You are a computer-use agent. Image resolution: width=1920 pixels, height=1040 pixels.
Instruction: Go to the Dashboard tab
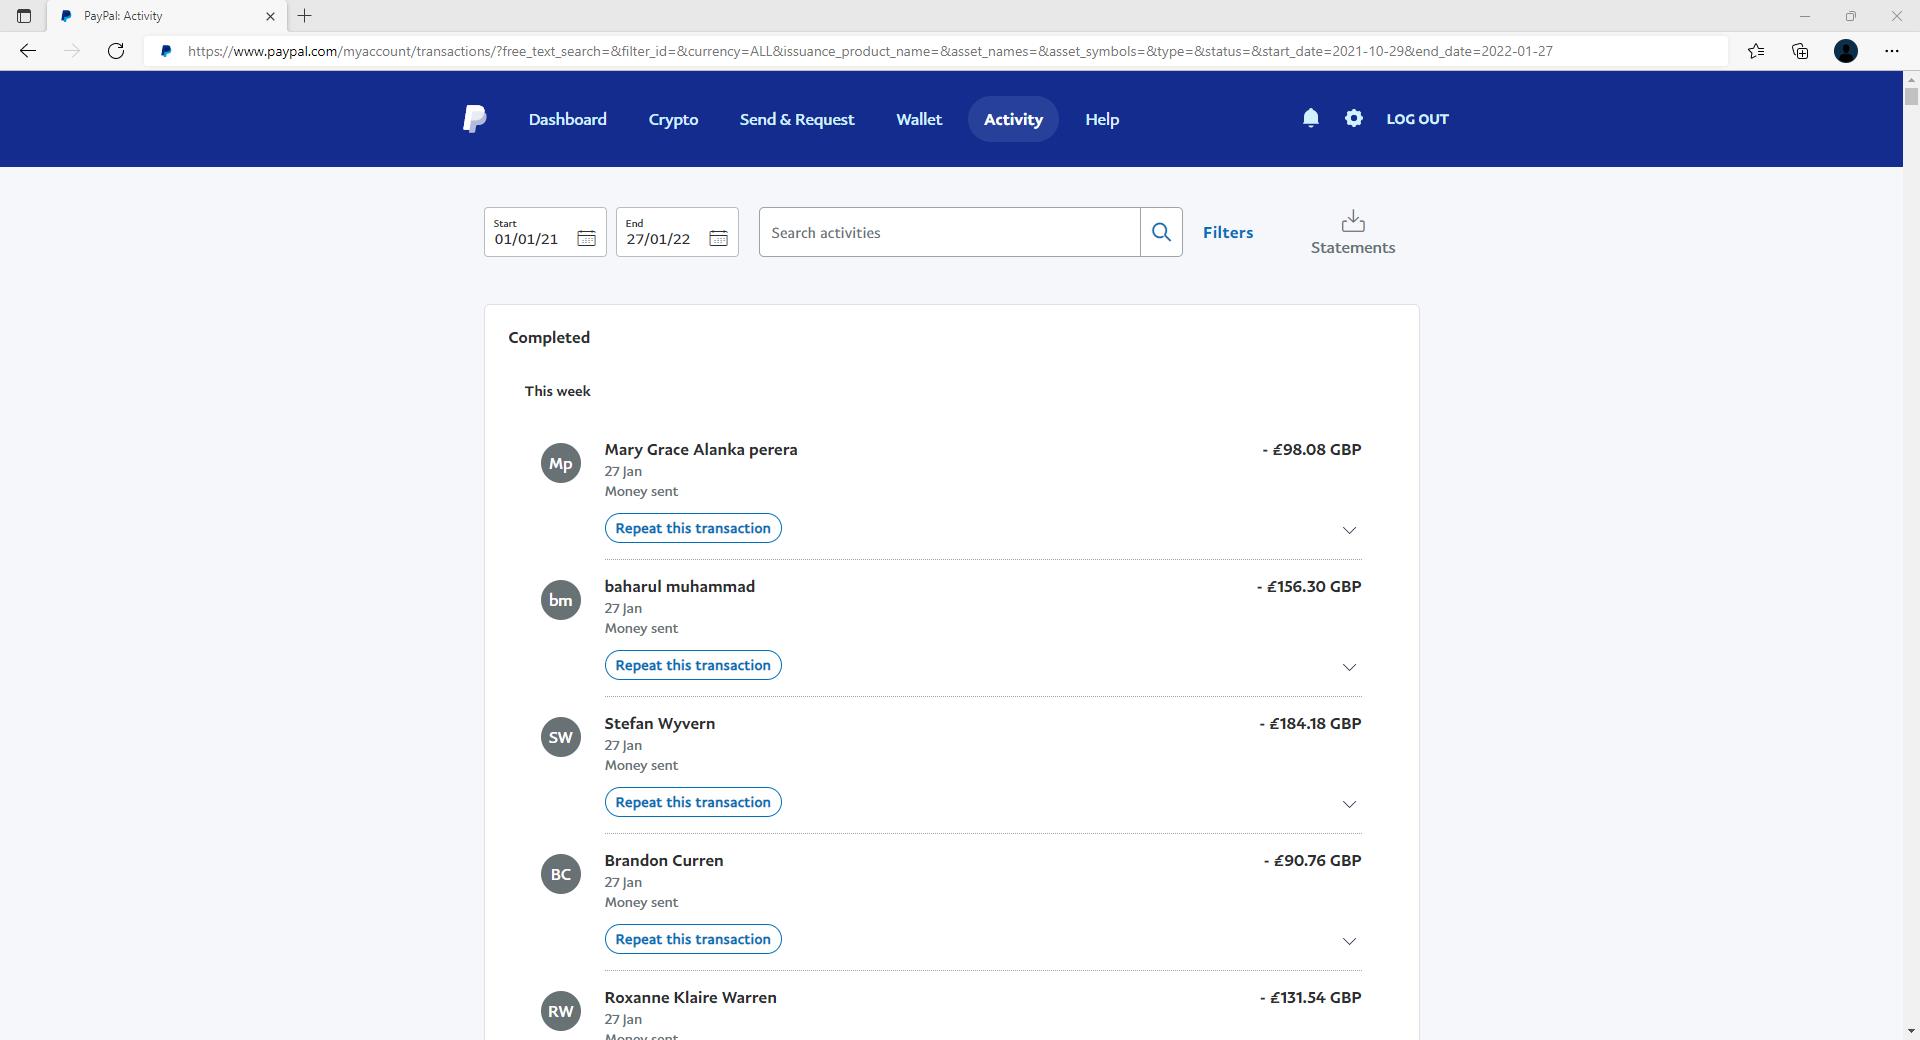pyautogui.click(x=567, y=119)
